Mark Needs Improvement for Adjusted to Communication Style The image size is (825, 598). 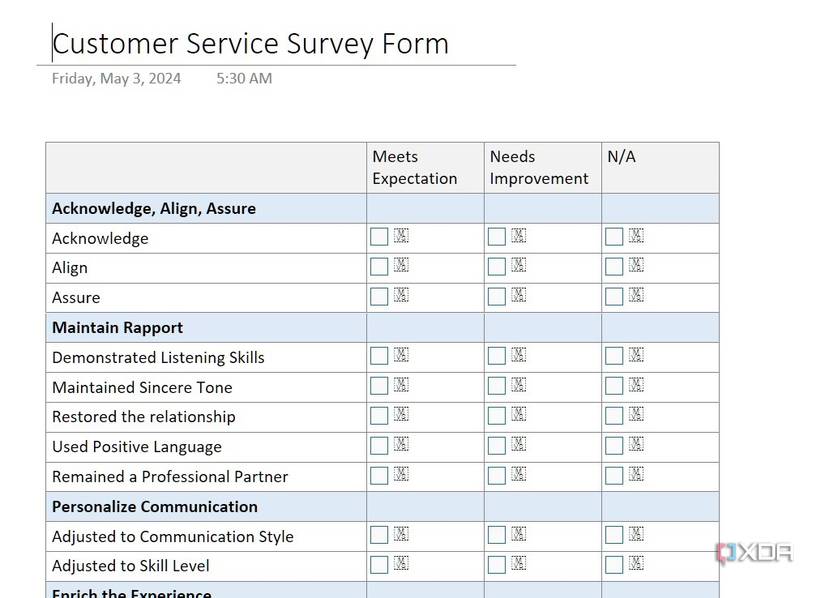click(496, 536)
